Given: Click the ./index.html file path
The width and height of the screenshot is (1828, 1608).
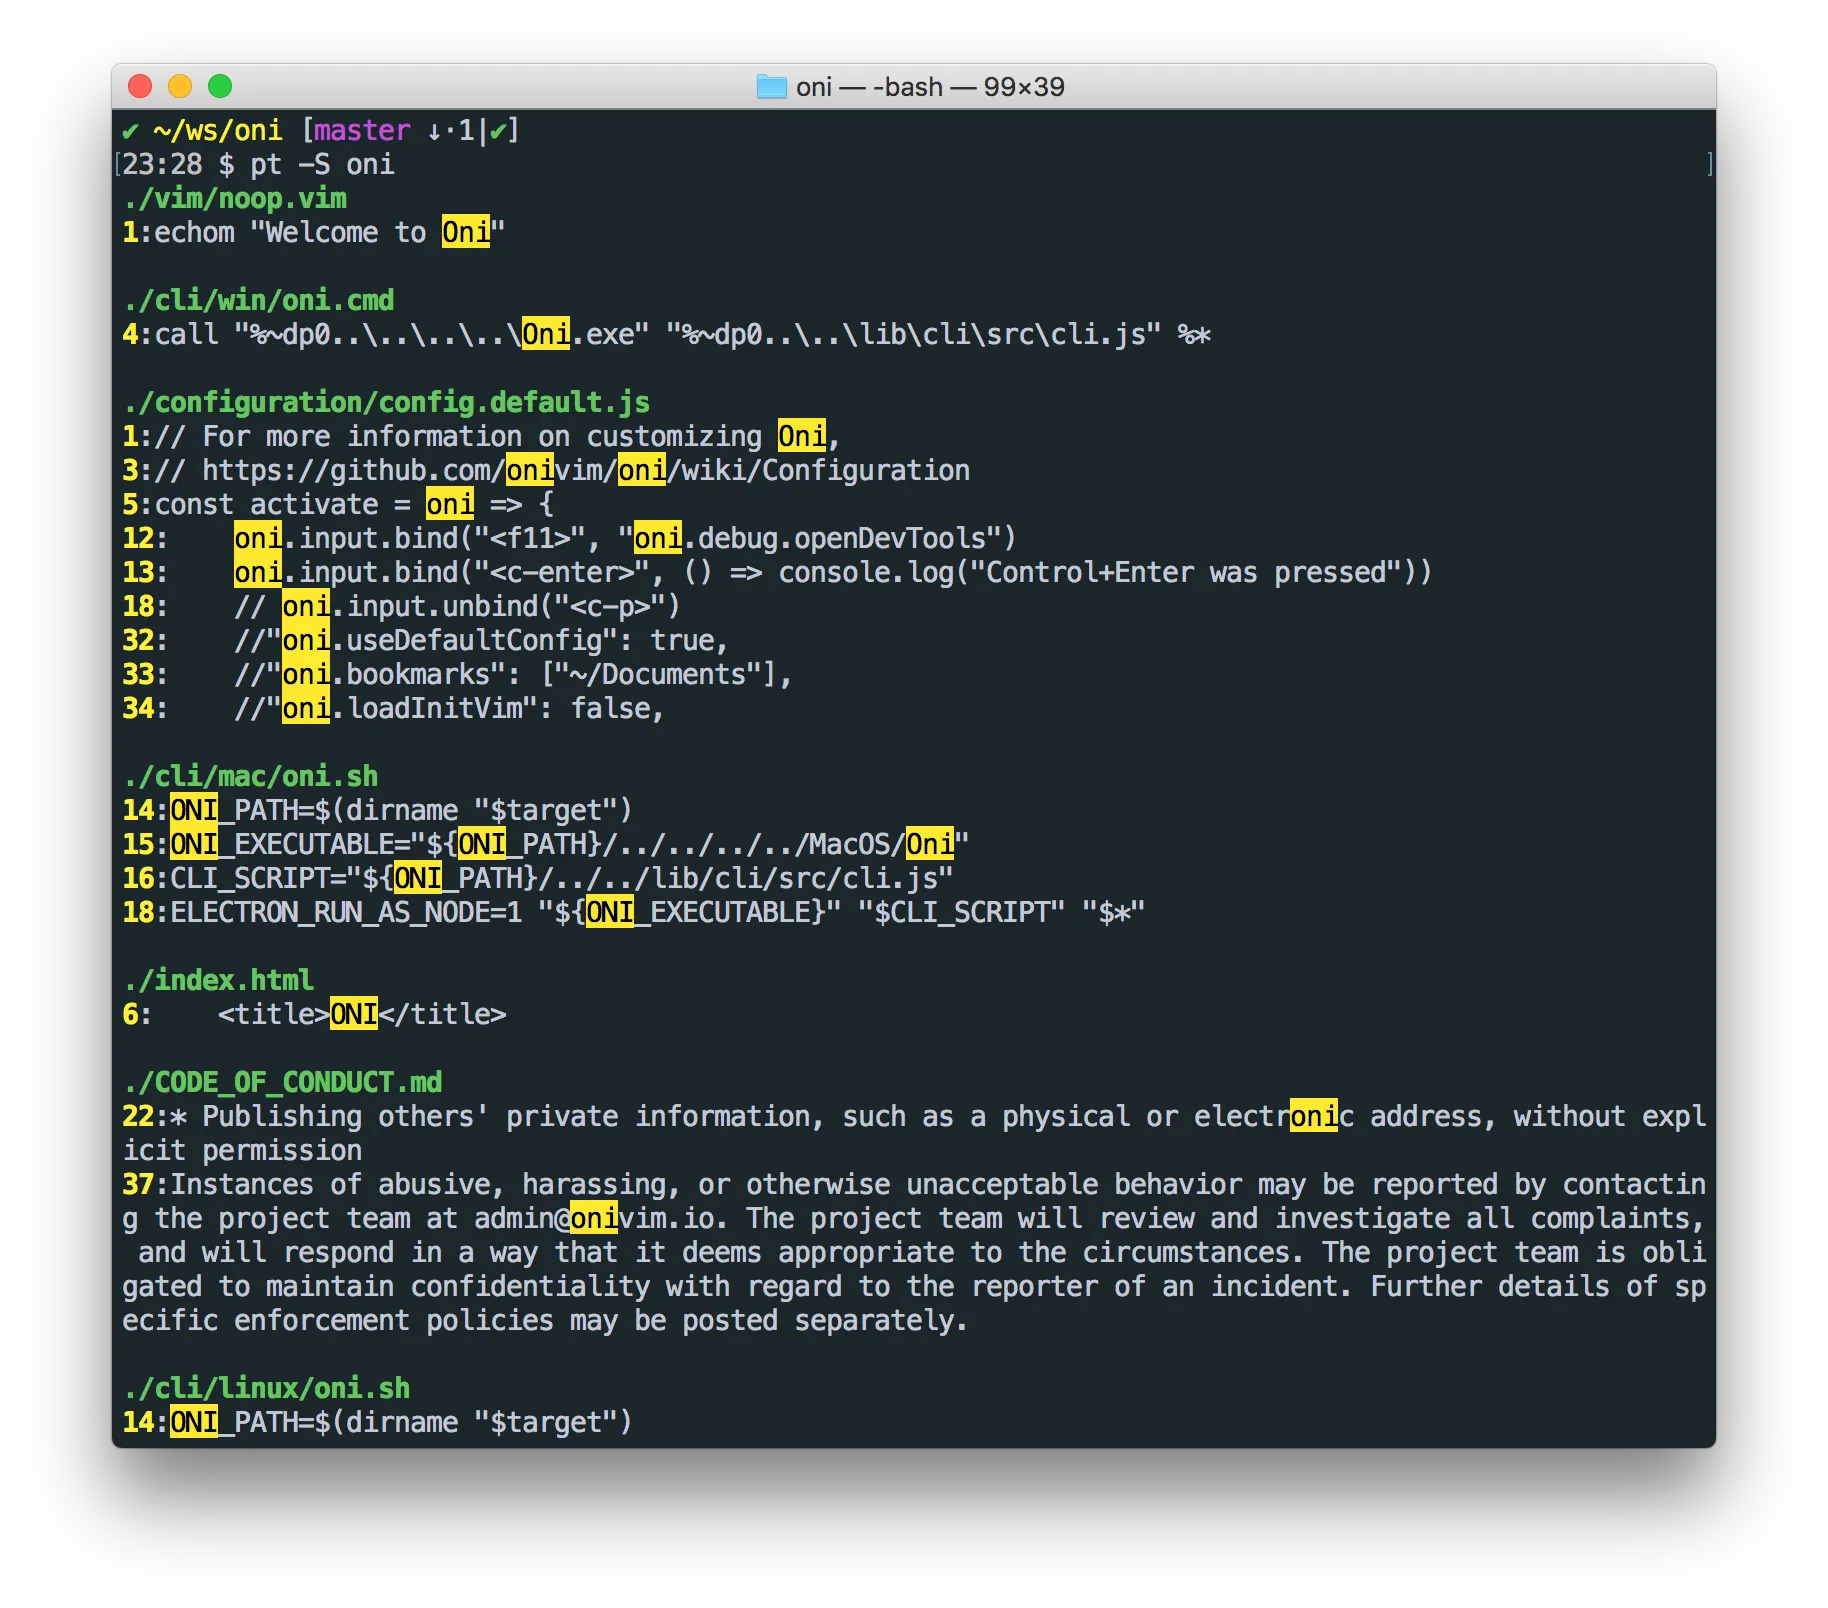Looking at the screenshot, I should [219, 981].
